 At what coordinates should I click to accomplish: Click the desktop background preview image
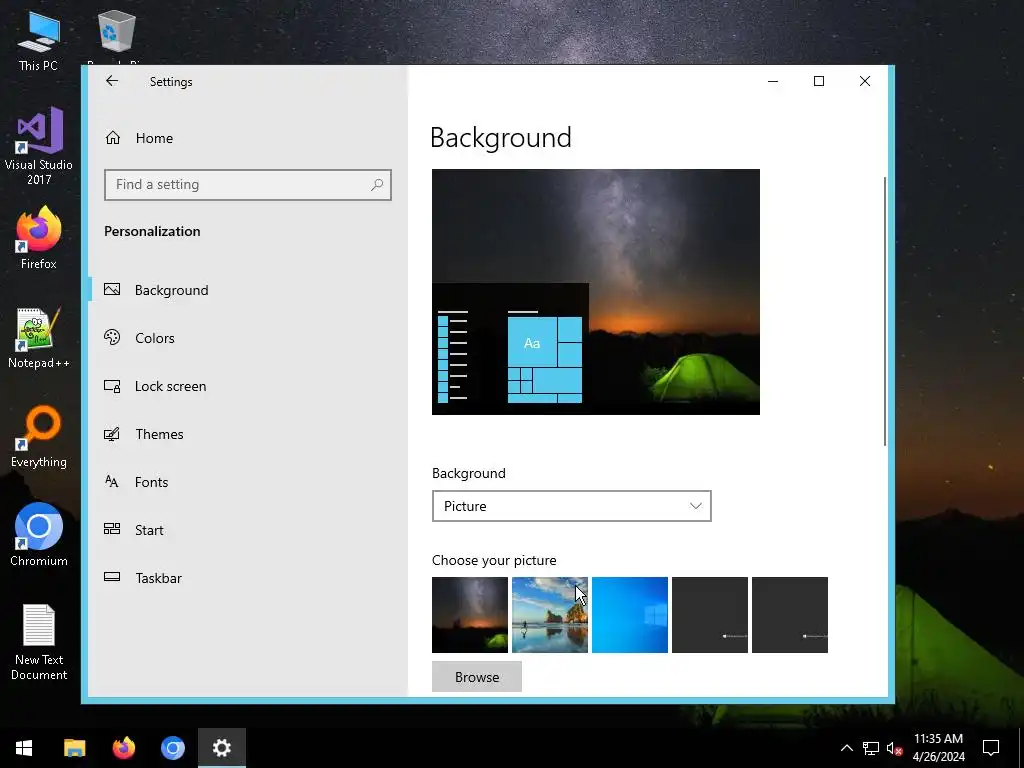coord(596,292)
